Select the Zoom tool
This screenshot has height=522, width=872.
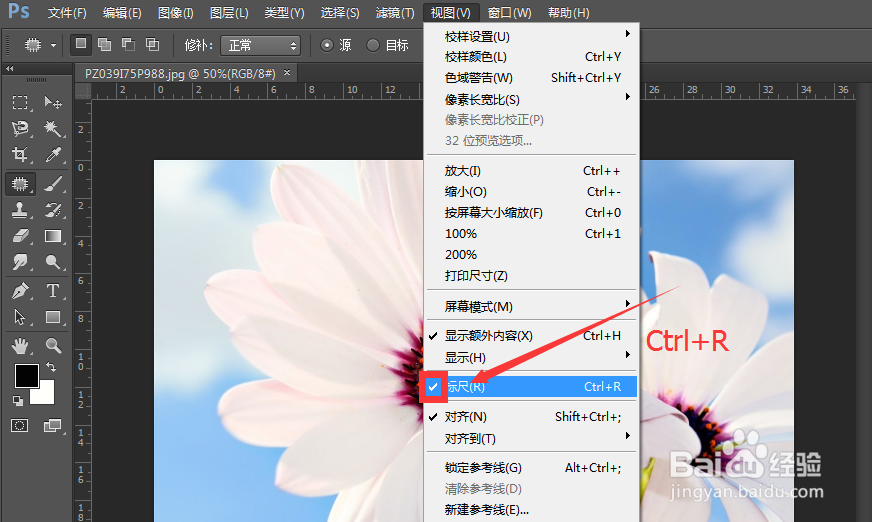[x=53, y=346]
